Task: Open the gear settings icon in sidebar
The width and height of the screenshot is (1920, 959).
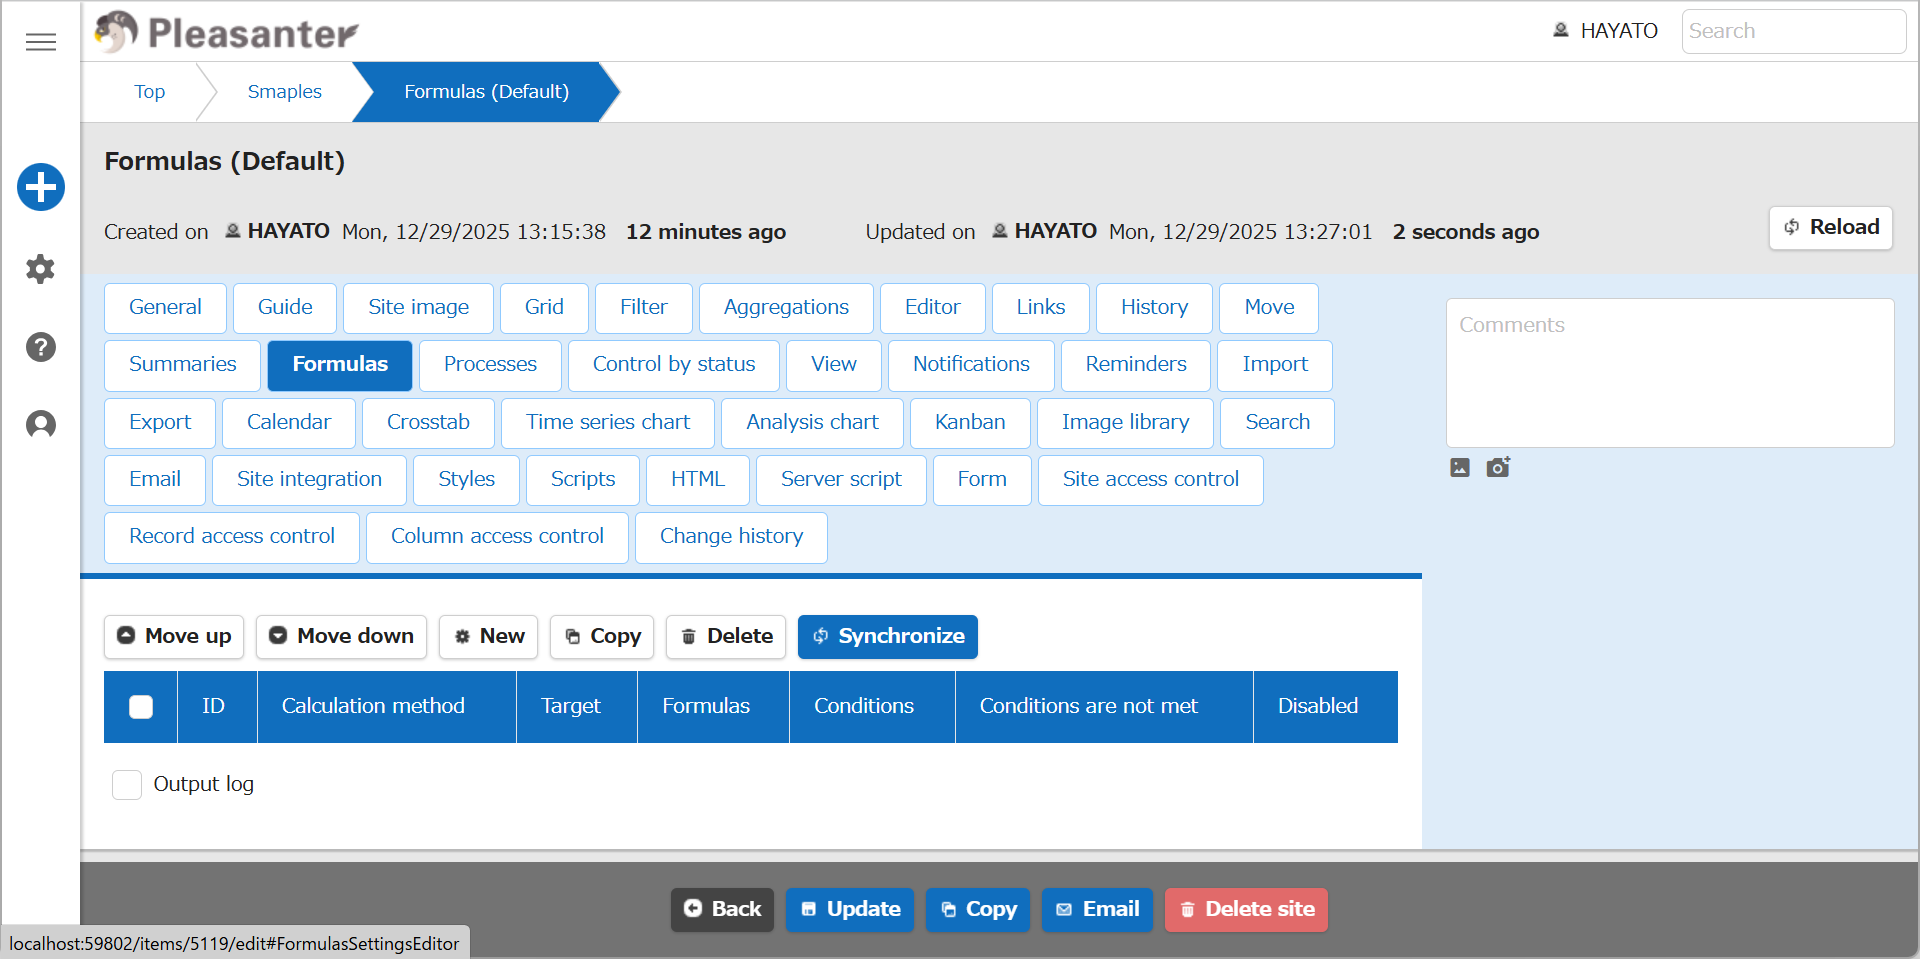Action: [41, 269]
